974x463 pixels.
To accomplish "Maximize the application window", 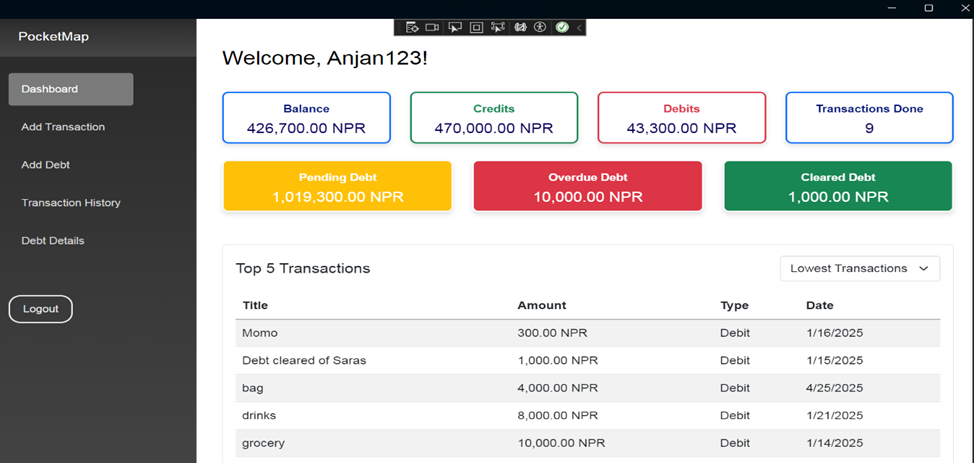I will coord(928,8).
